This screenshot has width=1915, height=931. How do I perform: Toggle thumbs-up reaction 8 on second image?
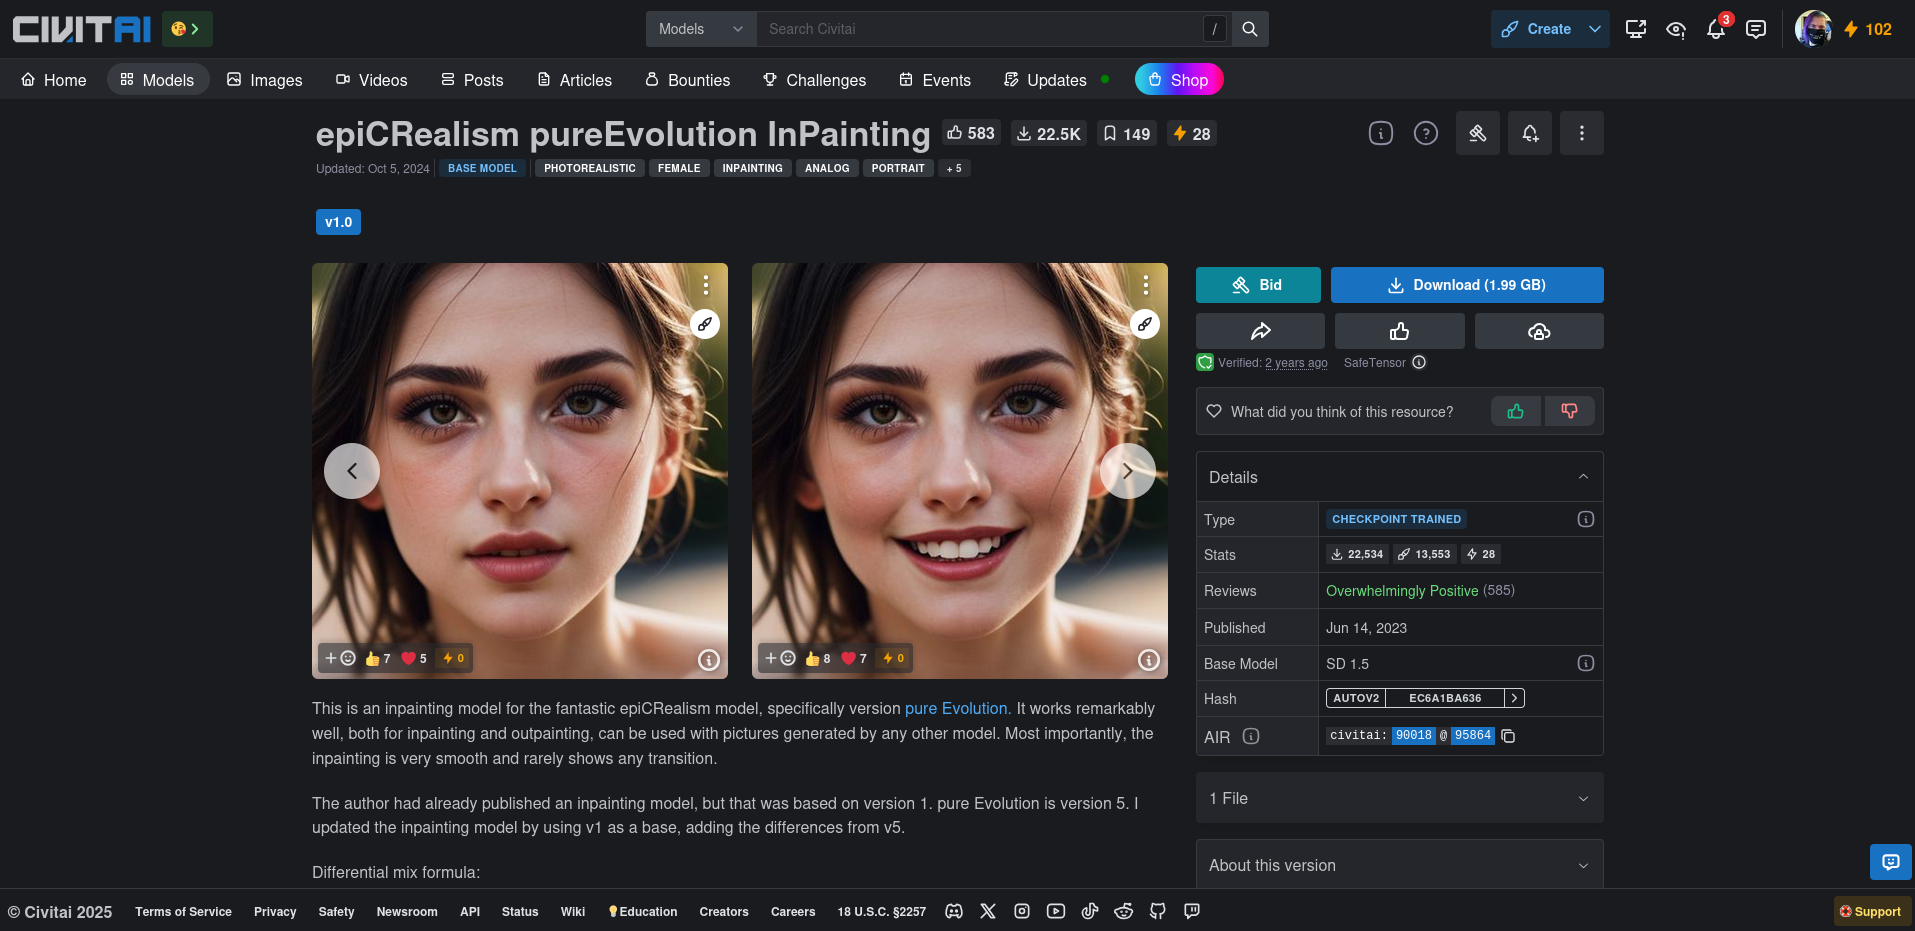click(818, 658)
